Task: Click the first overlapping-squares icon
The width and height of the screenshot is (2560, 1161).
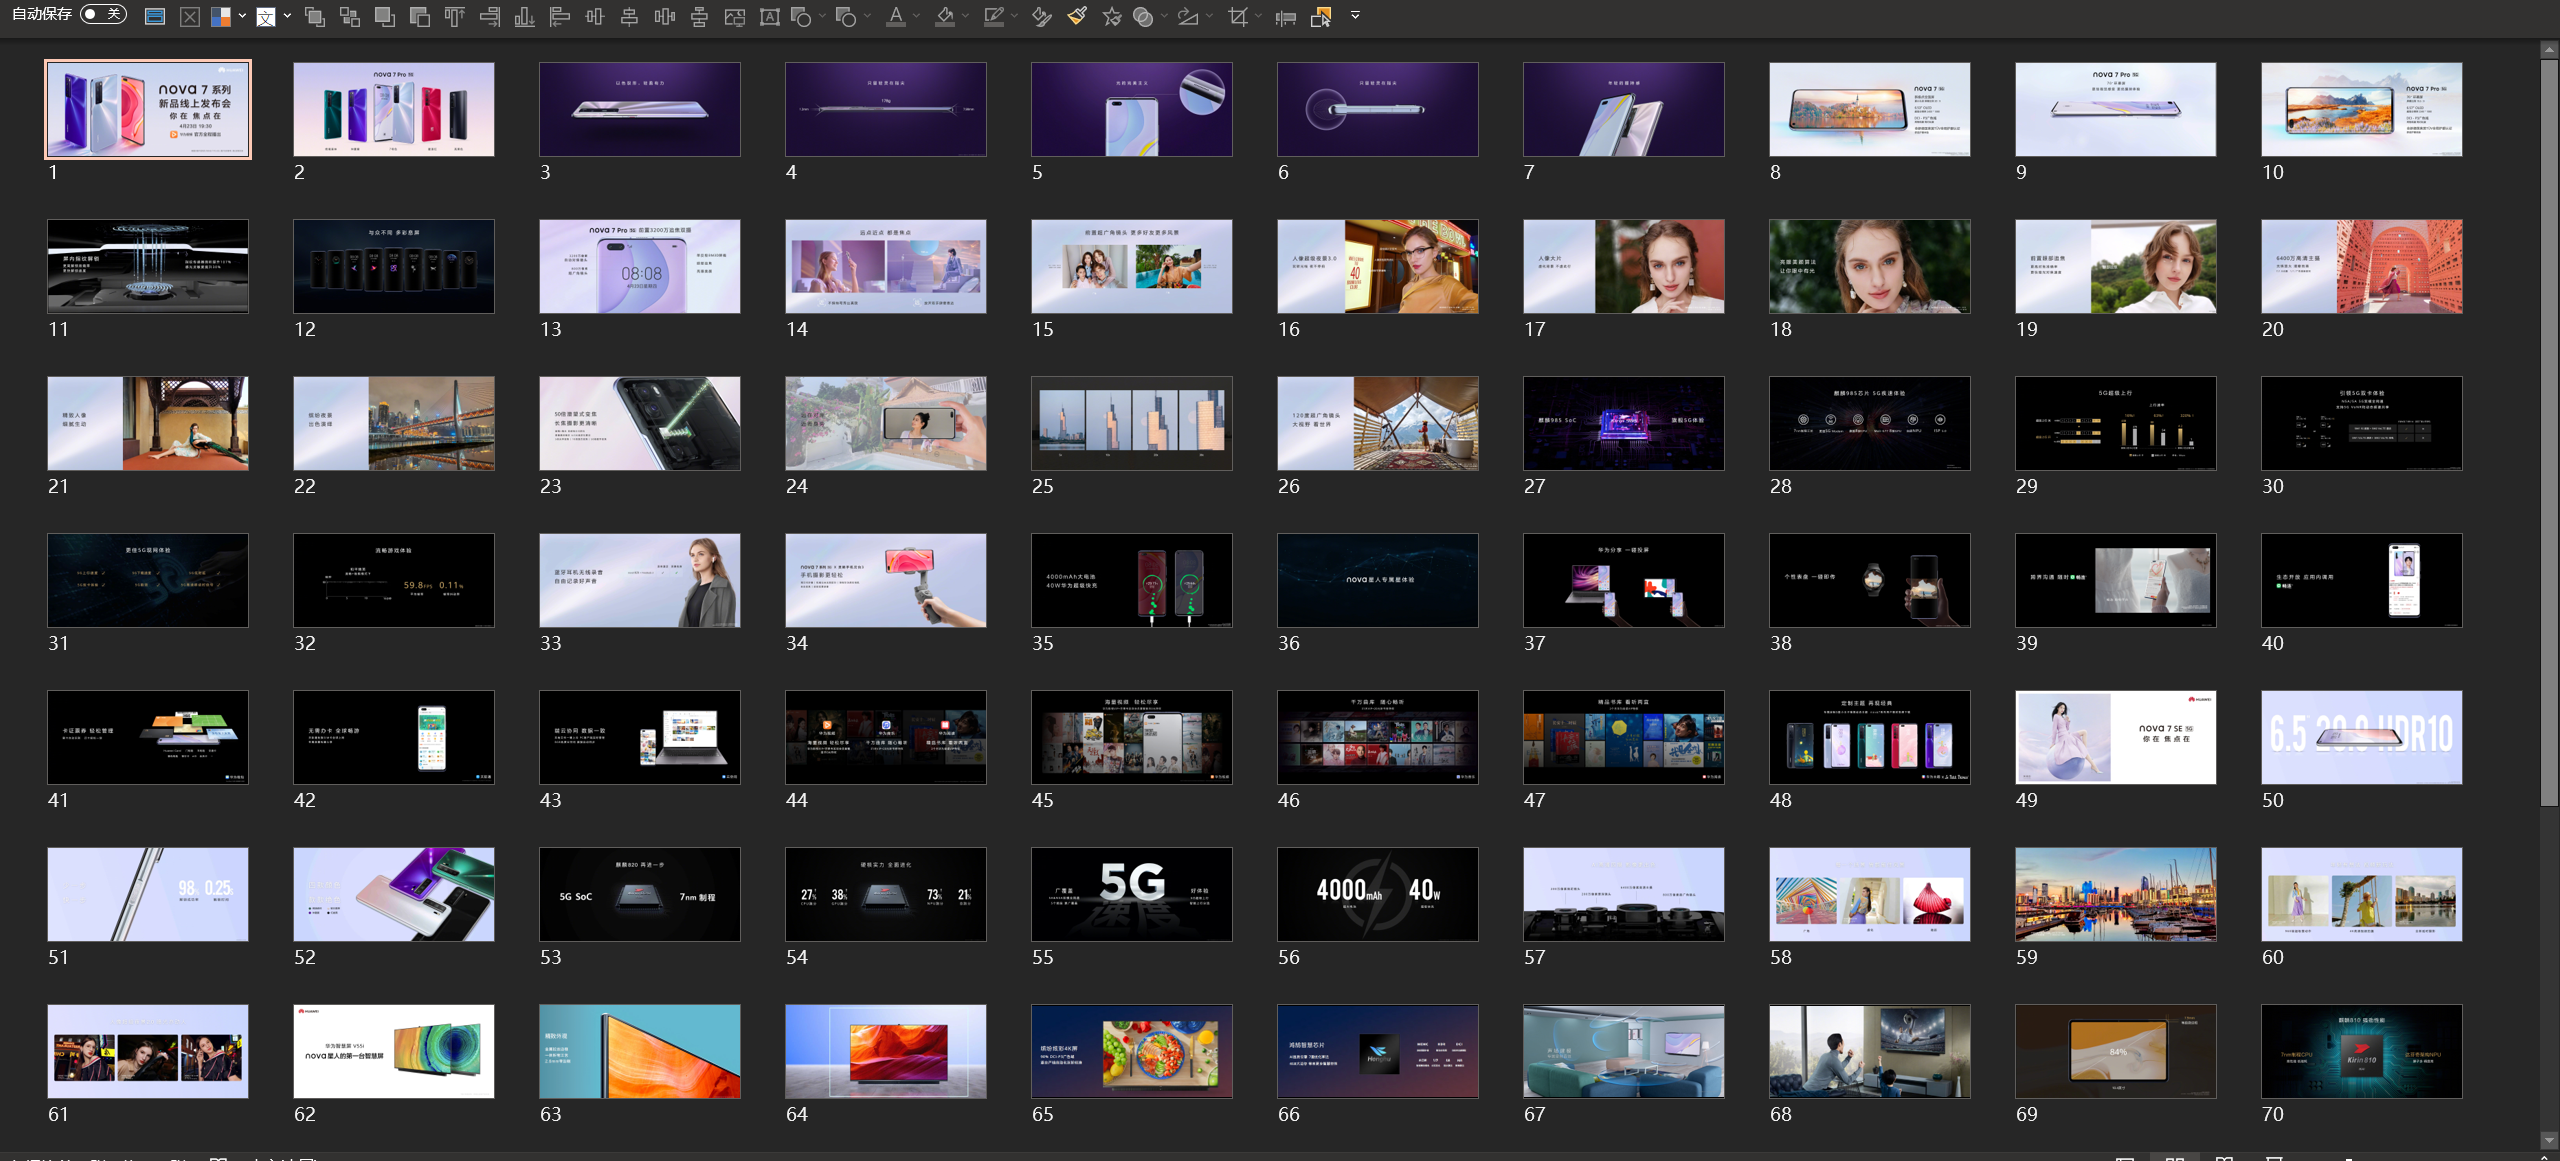Action: pyautogui.click(x=315, y=16)
